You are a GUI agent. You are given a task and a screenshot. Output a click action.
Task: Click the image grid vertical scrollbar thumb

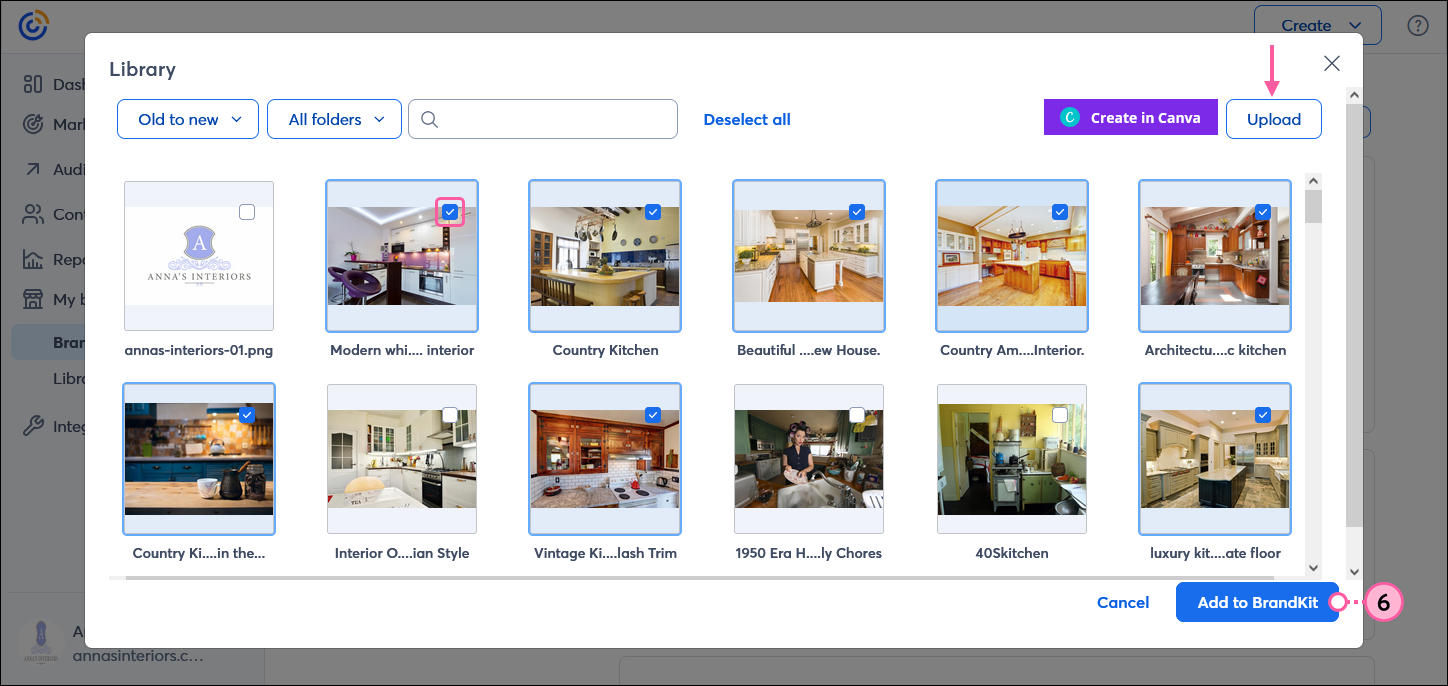pyautogui.click(x=1313, y=208)
